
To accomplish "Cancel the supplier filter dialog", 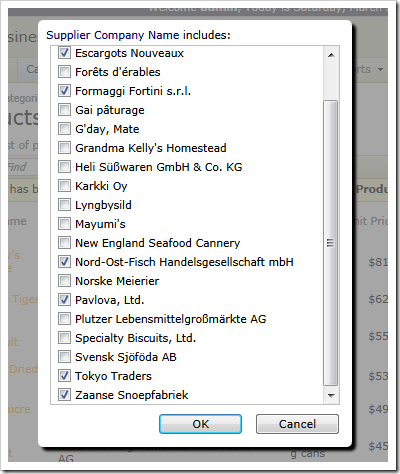I will (x=297, y=424).
